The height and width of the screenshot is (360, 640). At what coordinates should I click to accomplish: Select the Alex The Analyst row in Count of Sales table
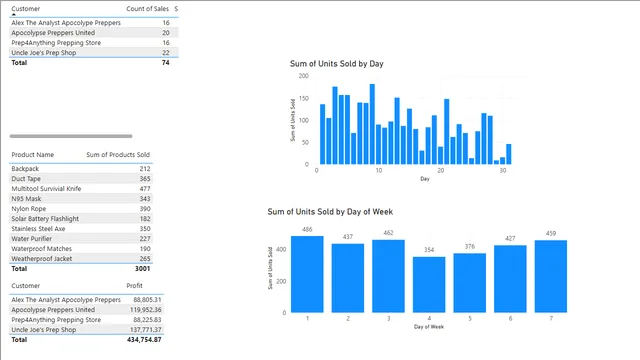point(93,23)
